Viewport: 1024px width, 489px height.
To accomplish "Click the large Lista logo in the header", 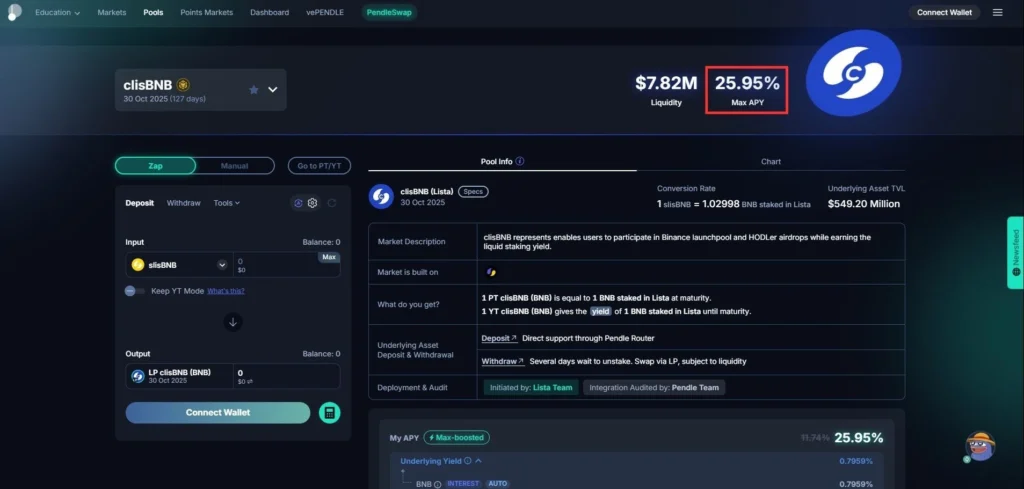I will click(854, 72).
